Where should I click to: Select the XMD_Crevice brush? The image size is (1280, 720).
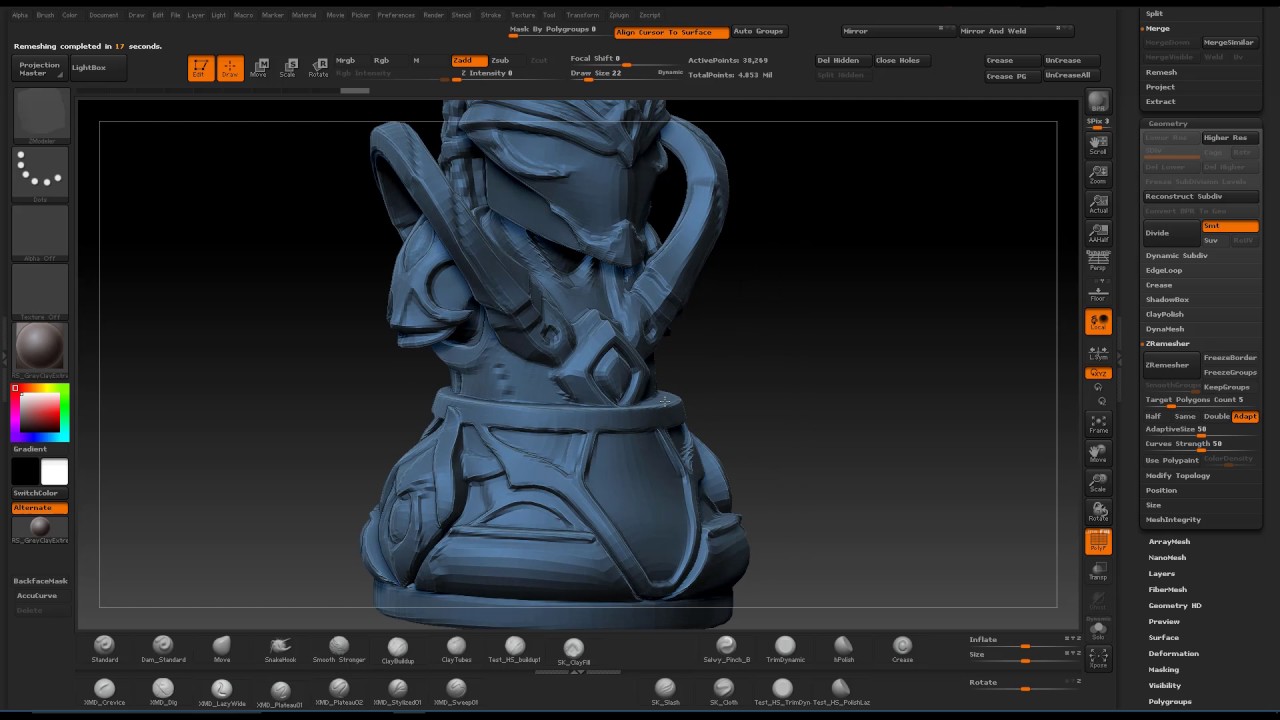point(104,690)
